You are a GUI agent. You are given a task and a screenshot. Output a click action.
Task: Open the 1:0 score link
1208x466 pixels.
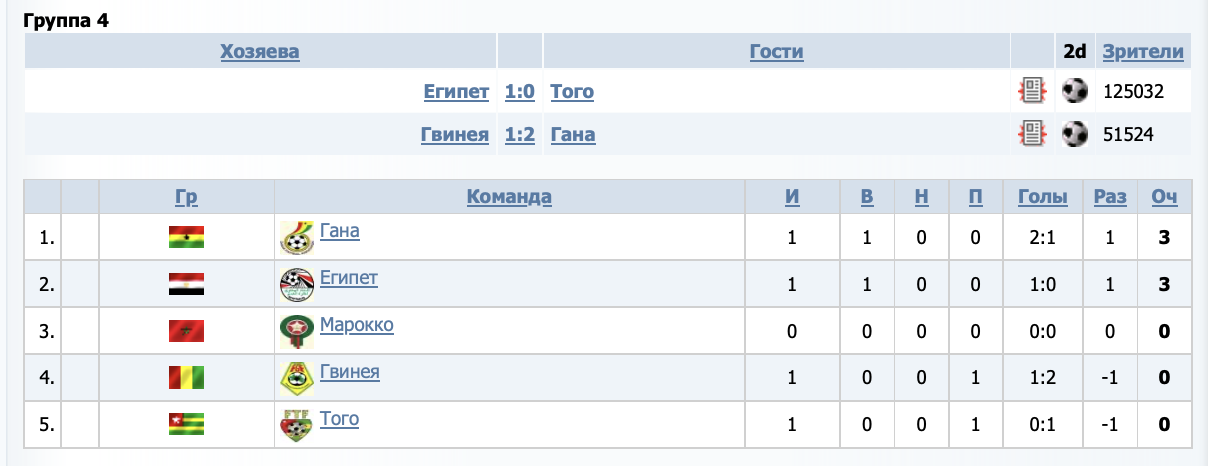[x=520, y=92]
